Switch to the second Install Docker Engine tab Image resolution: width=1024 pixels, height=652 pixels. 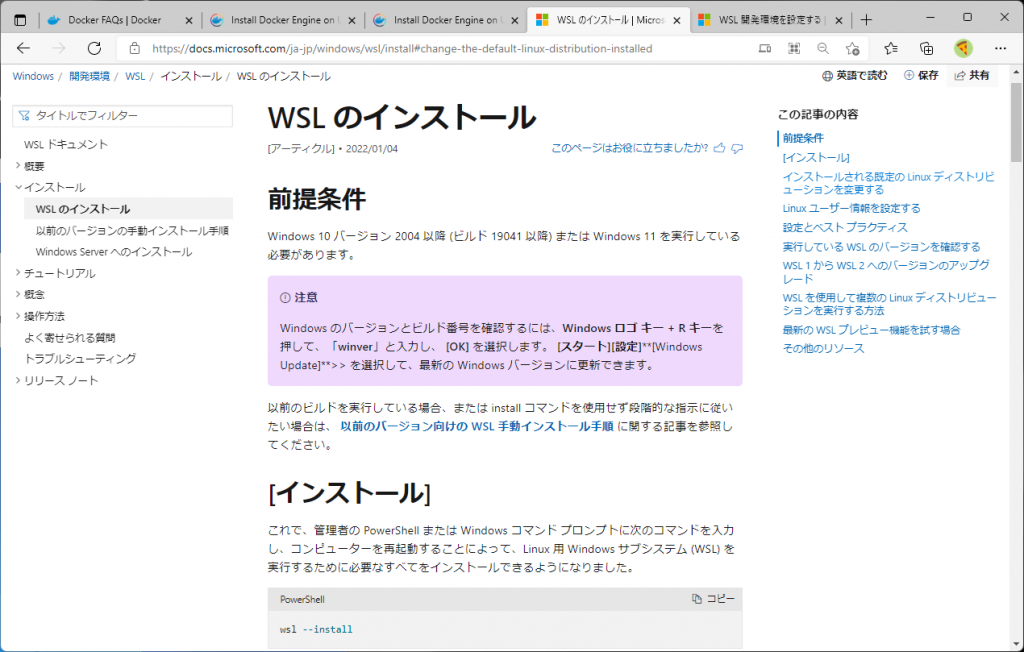pos(444,20)
